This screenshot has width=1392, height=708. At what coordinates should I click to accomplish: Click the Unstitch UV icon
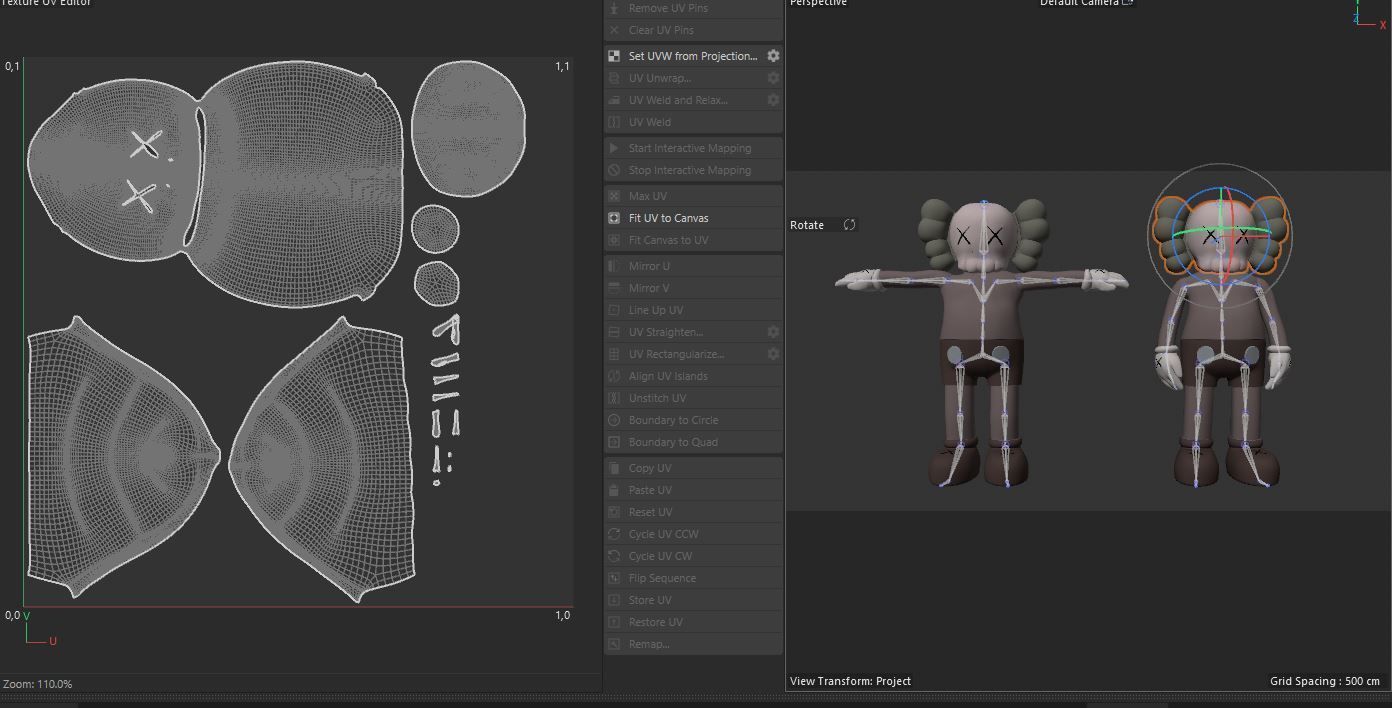(614, 398)
